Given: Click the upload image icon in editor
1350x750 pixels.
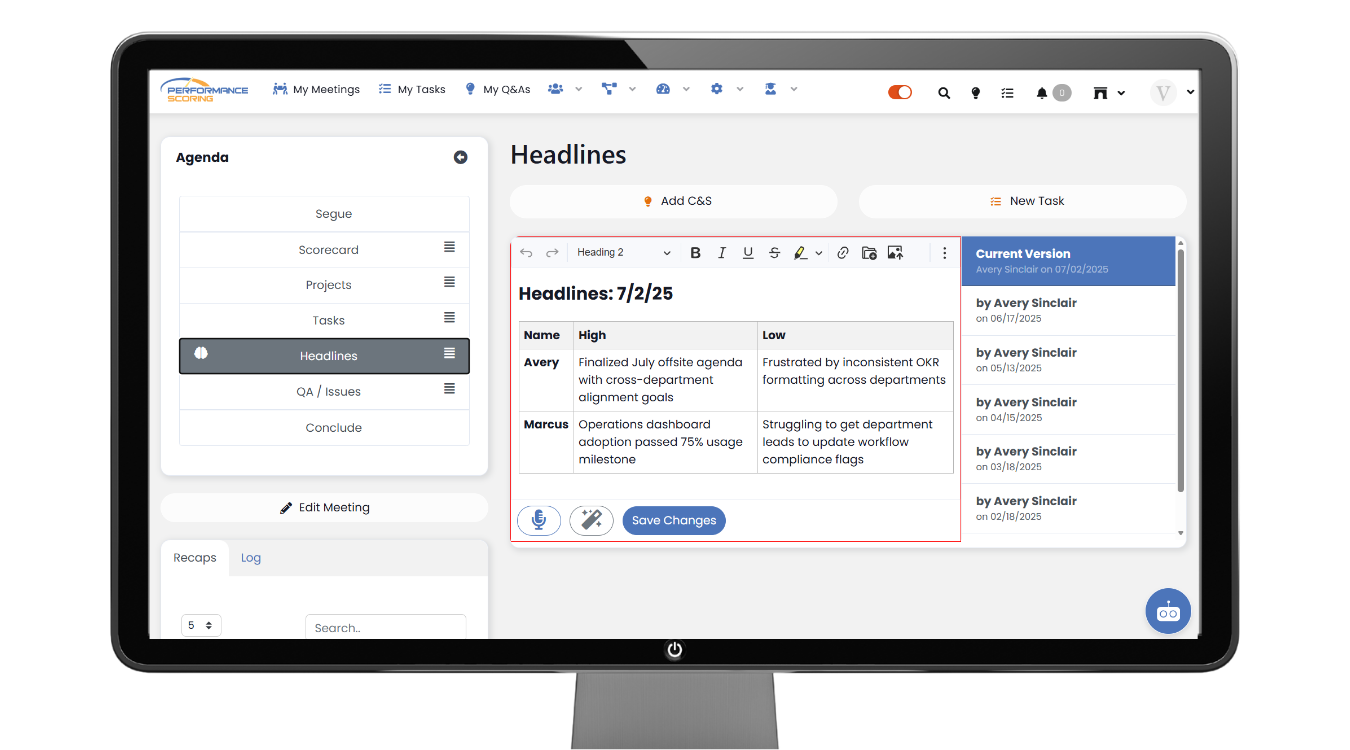Looking at the screenshot, I should pyautogui.click(x=895, y=253).
